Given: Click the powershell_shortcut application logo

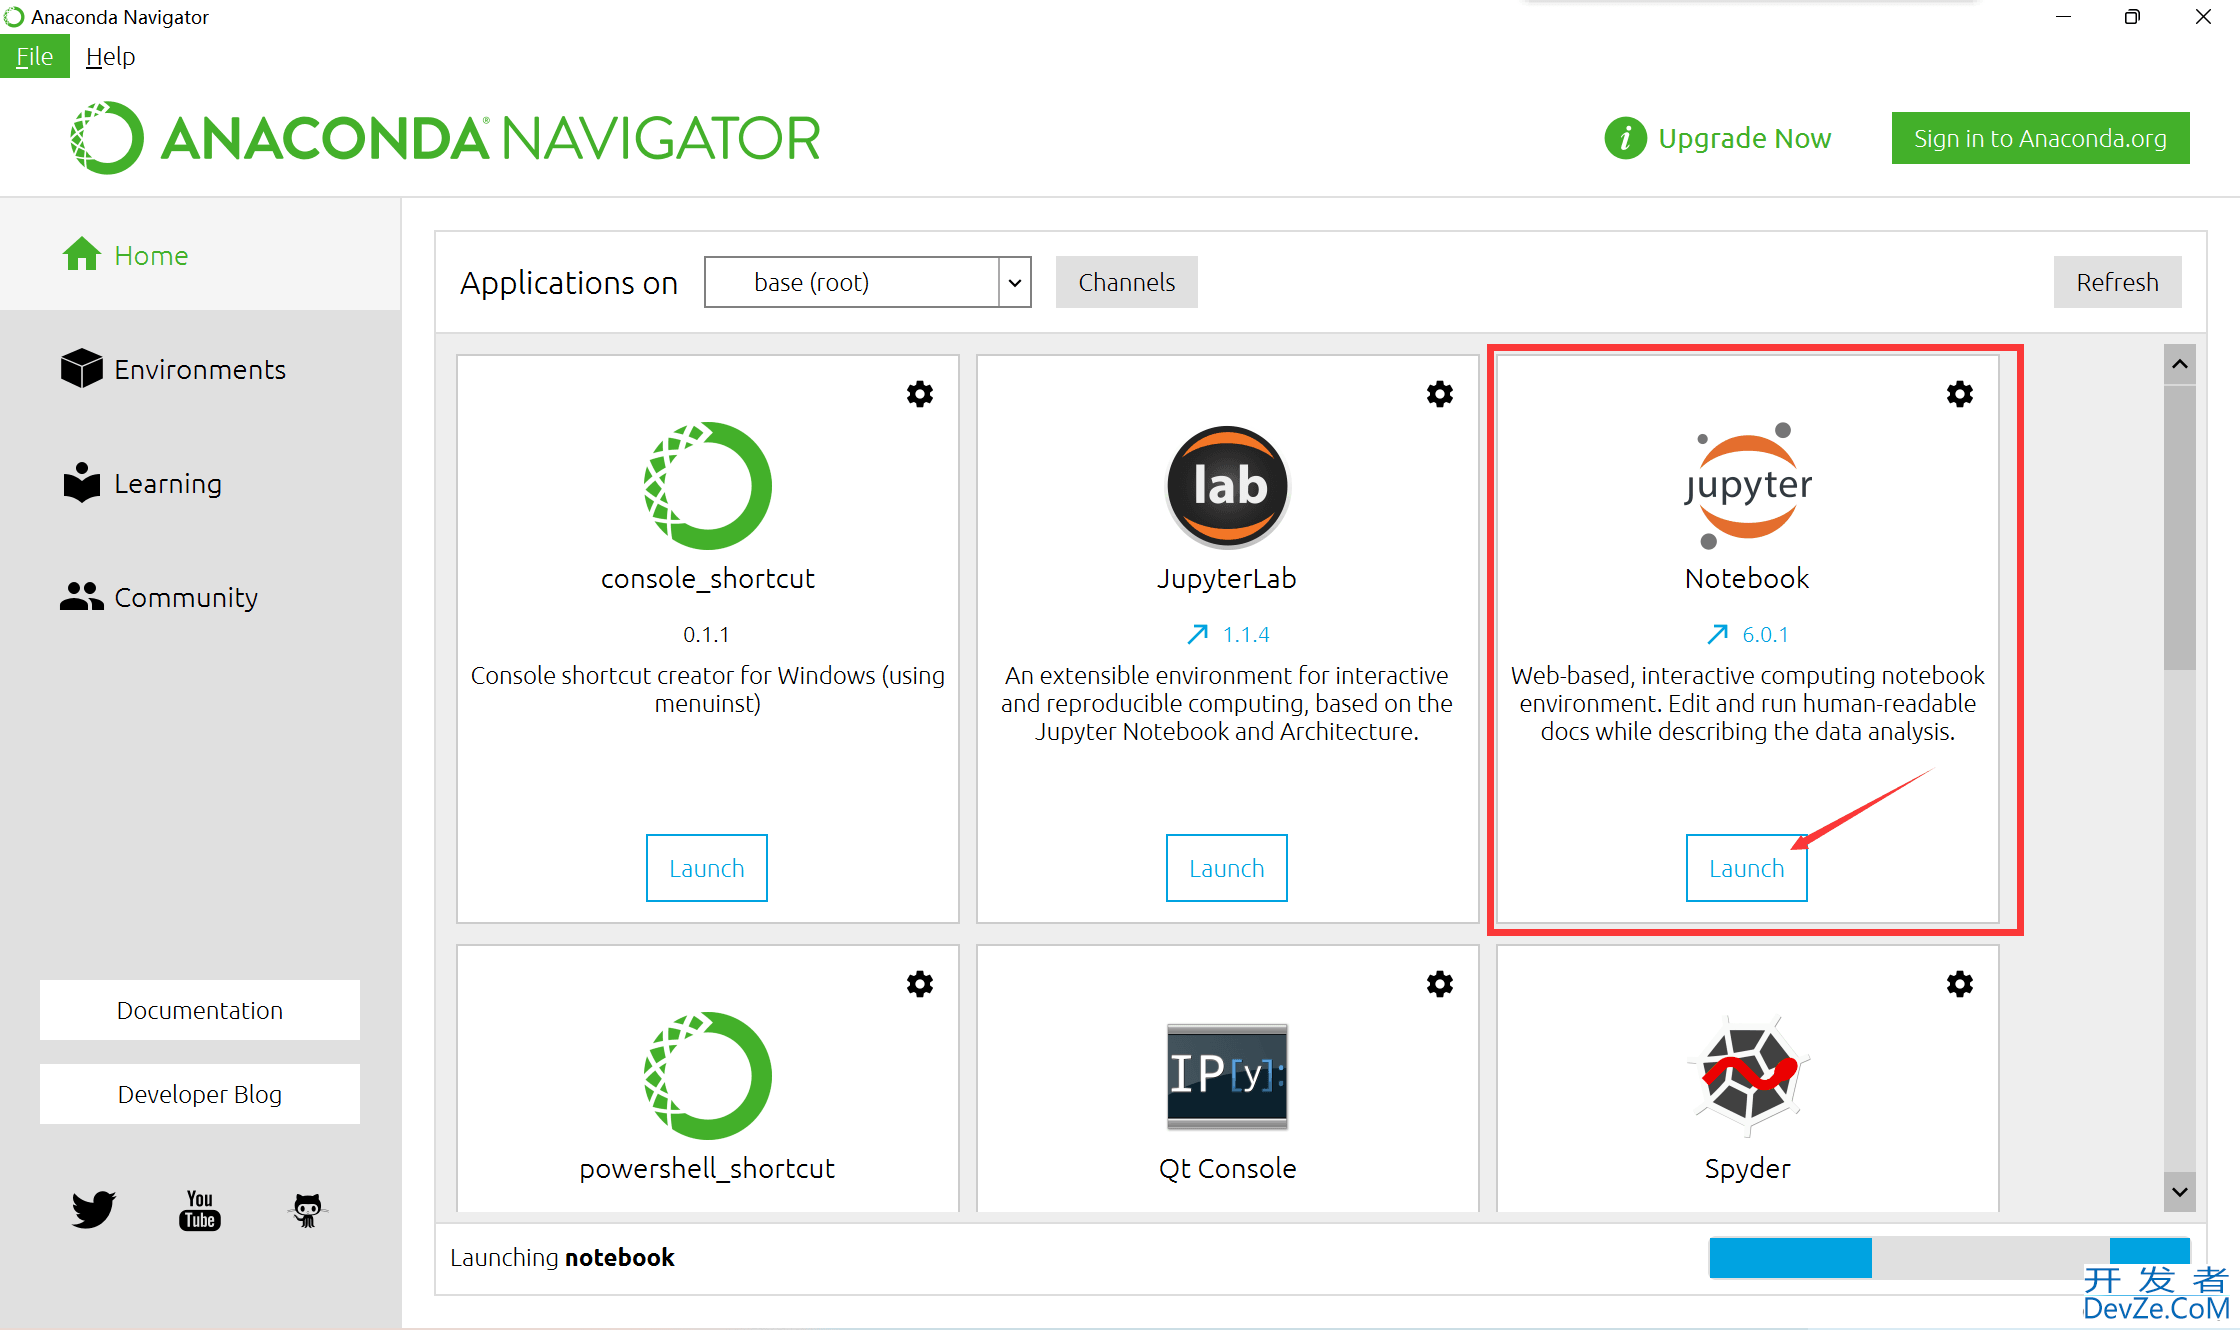Looking at the screenshot, I should click(708, 1076).
